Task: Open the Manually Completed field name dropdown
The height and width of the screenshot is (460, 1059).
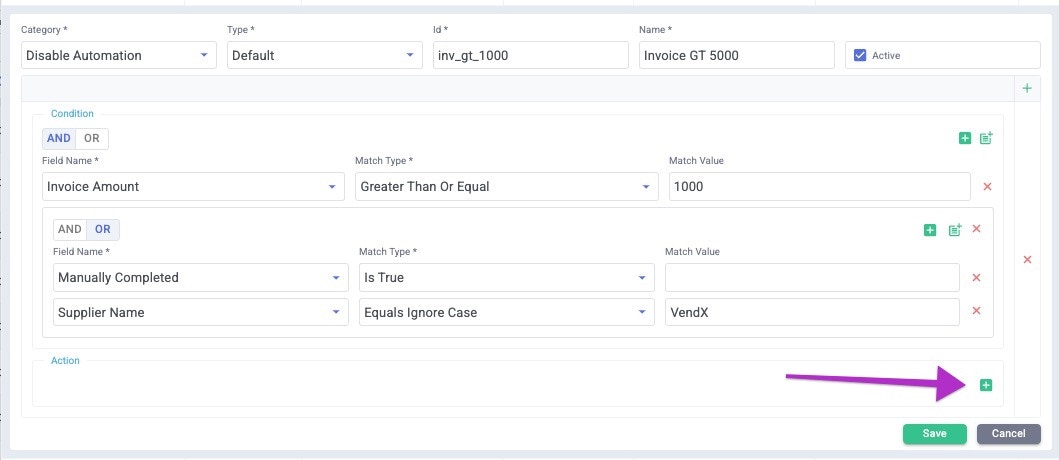Action: 201,278
